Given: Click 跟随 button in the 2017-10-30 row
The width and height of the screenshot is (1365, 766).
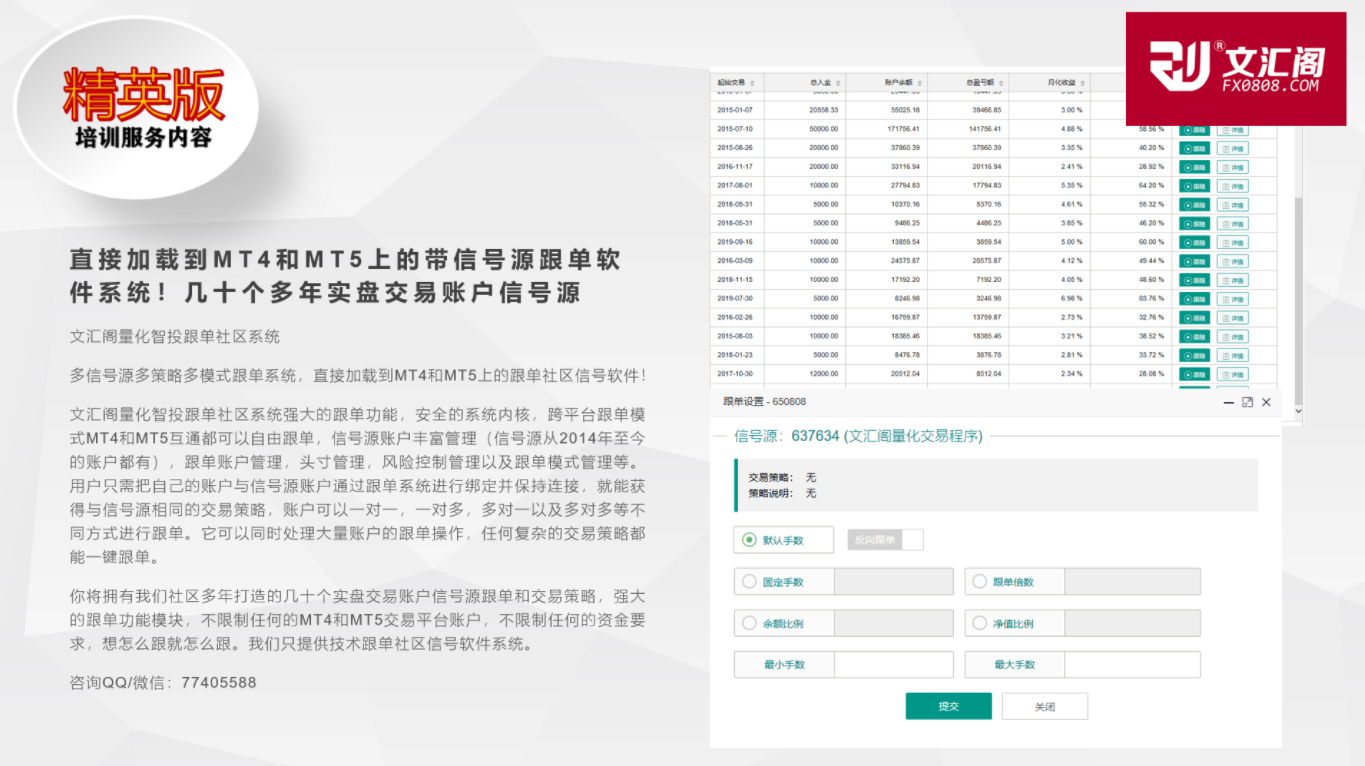Looking at the screenshot, I should [x=1194, y=374].
